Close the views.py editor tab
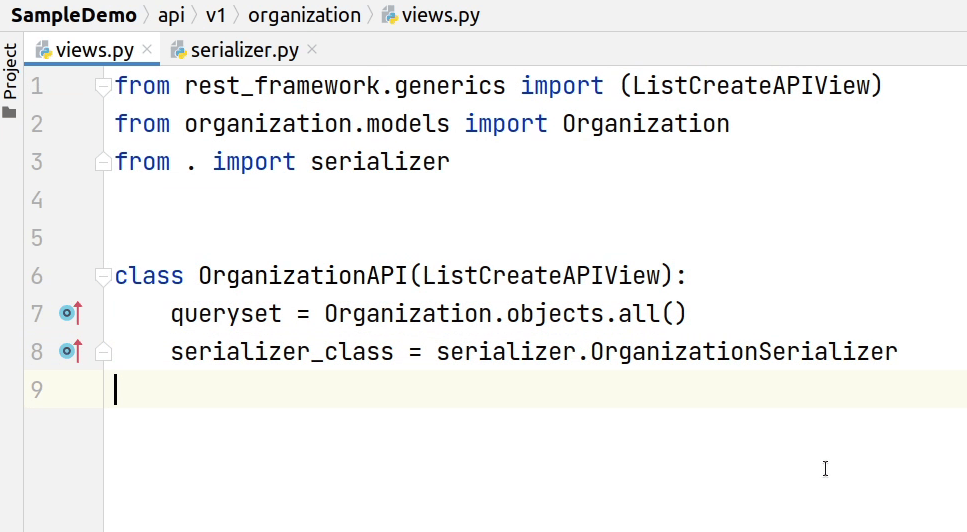Image resolution: width=967 pixels, height=532 pixels. coord(147,49)
